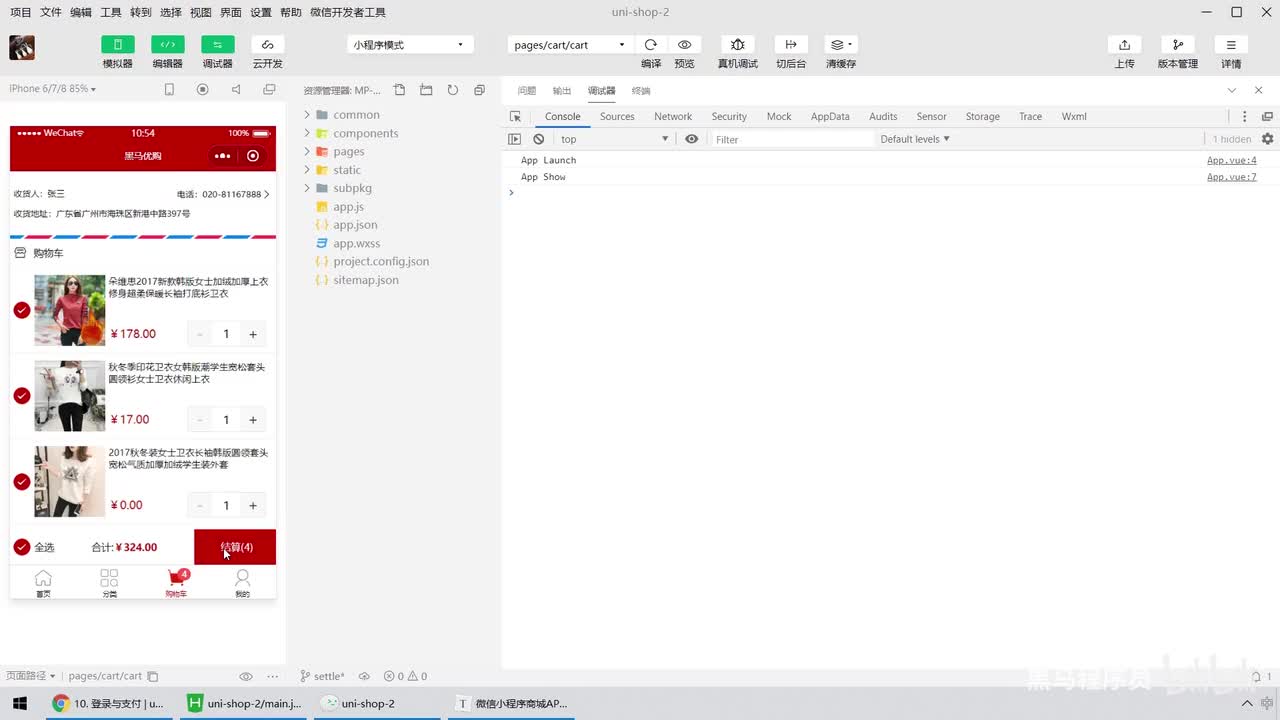Start real device debugging
Screen dimensions: 1280x720
click(x=738, y=45)
